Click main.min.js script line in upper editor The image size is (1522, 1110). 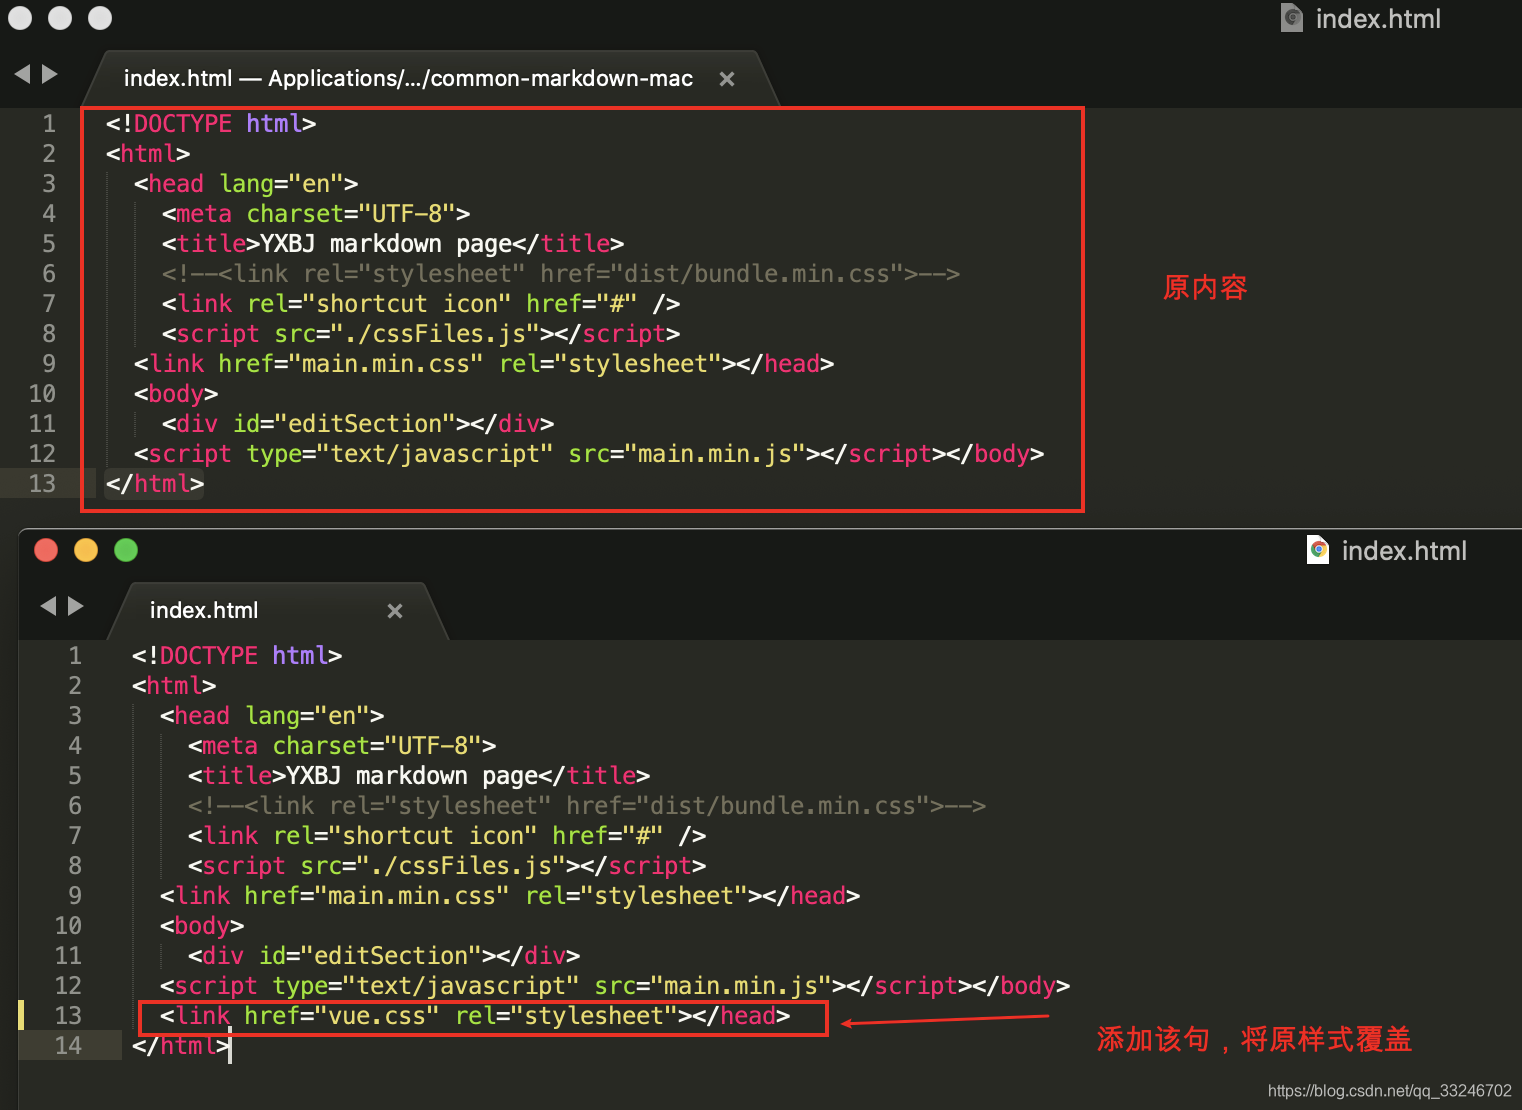(589, 454)
